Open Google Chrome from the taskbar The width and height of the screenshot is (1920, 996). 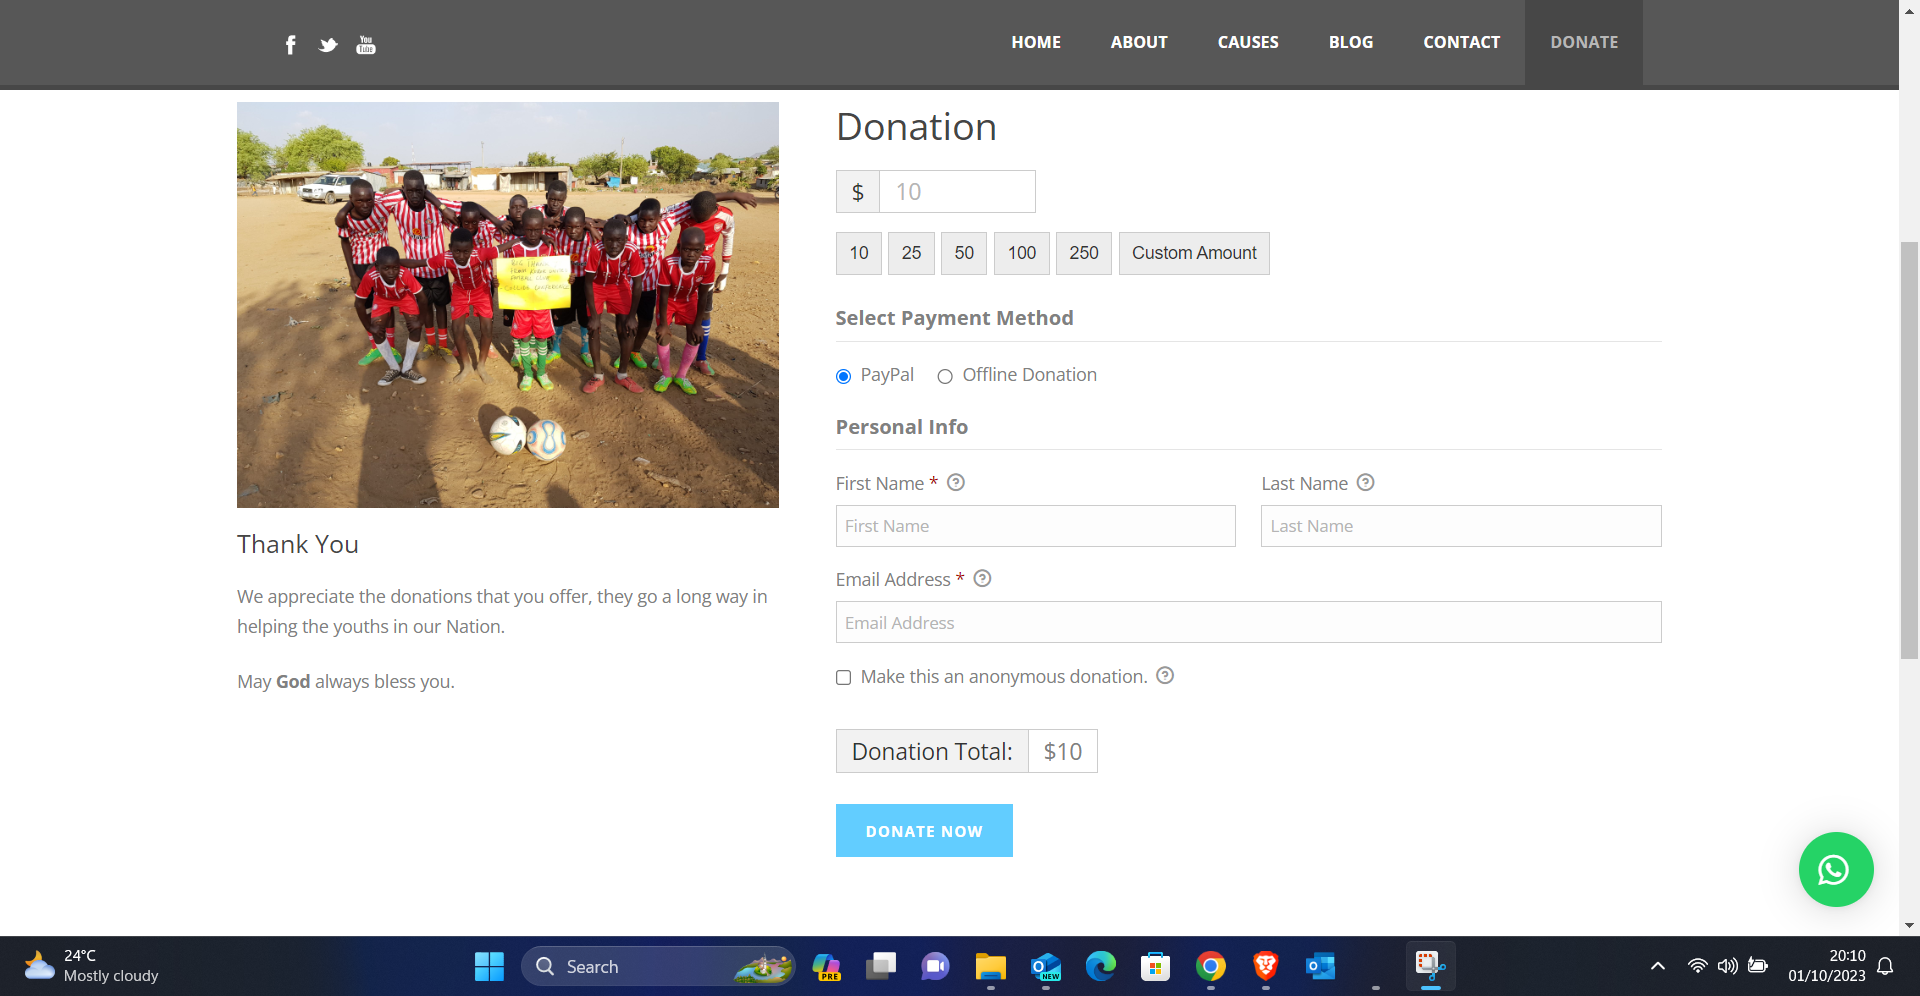click(1210, 967)
